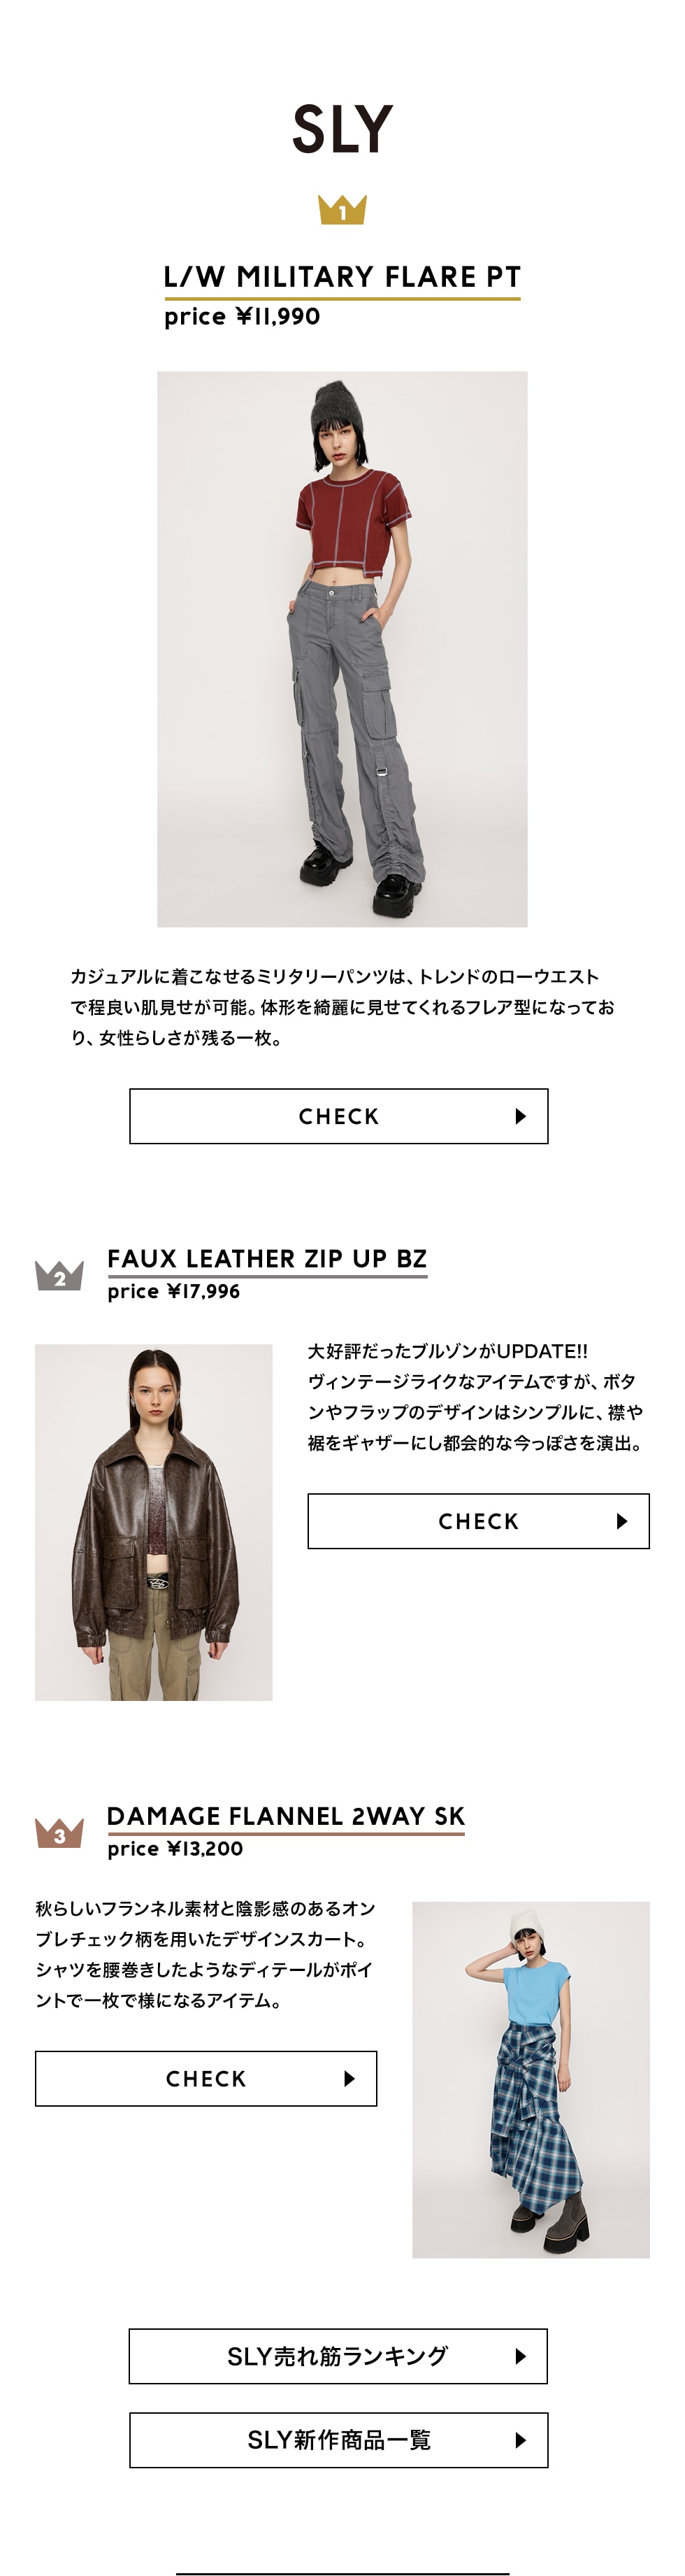Viewport: 685px width, 2576px height.
Task: Click the arrow on the flannel skirt CHECK button
Action: click(x=349, y=2078)
